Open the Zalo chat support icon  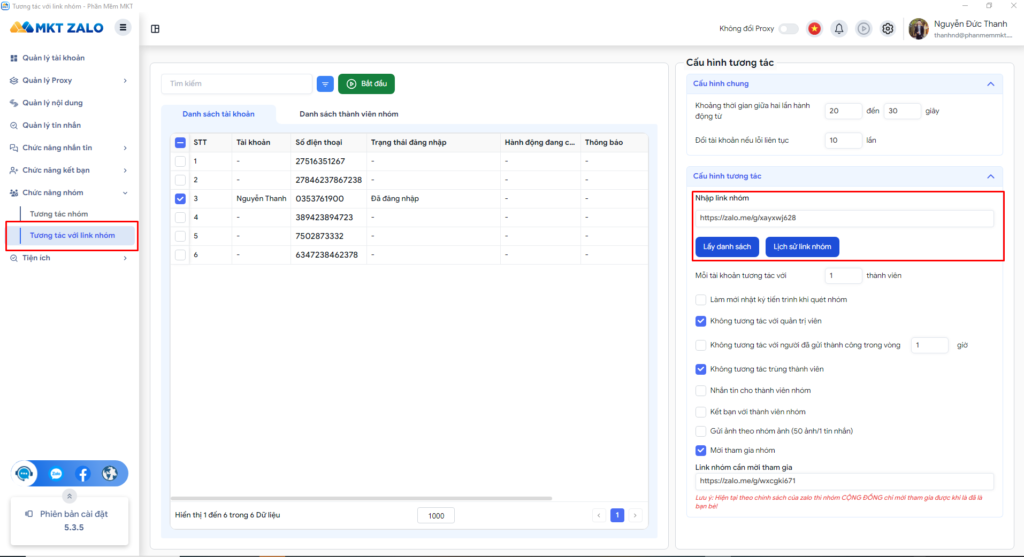tap(56, 474)
